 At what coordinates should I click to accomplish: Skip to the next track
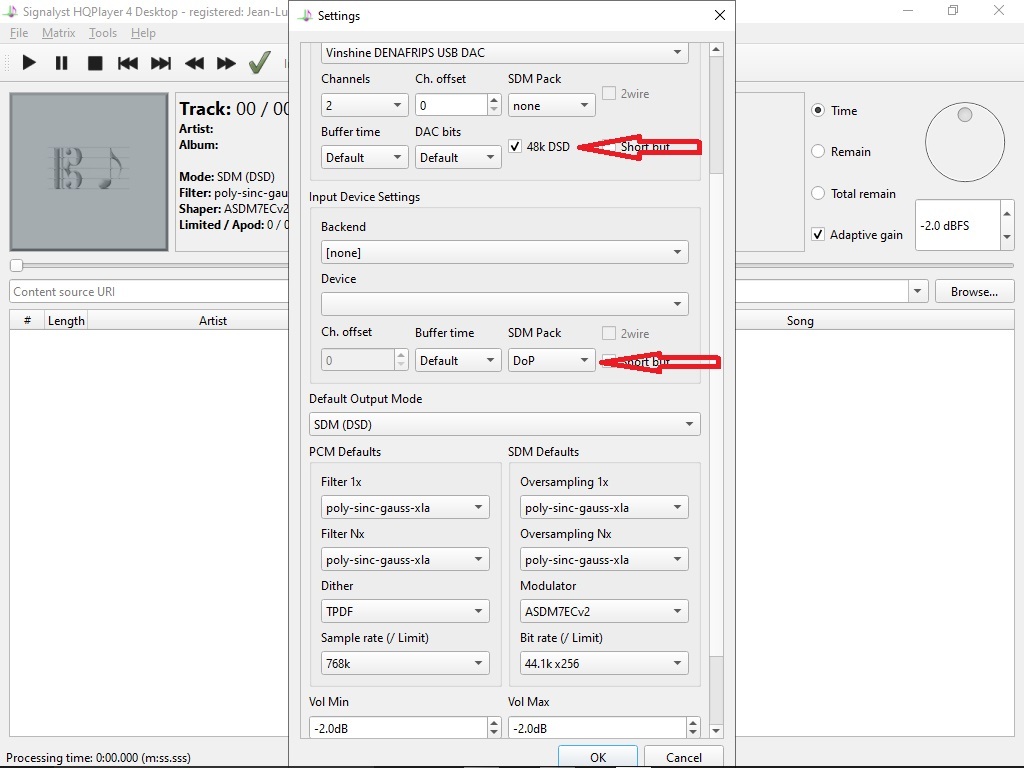pyautogui.click(x=161, y=63)
